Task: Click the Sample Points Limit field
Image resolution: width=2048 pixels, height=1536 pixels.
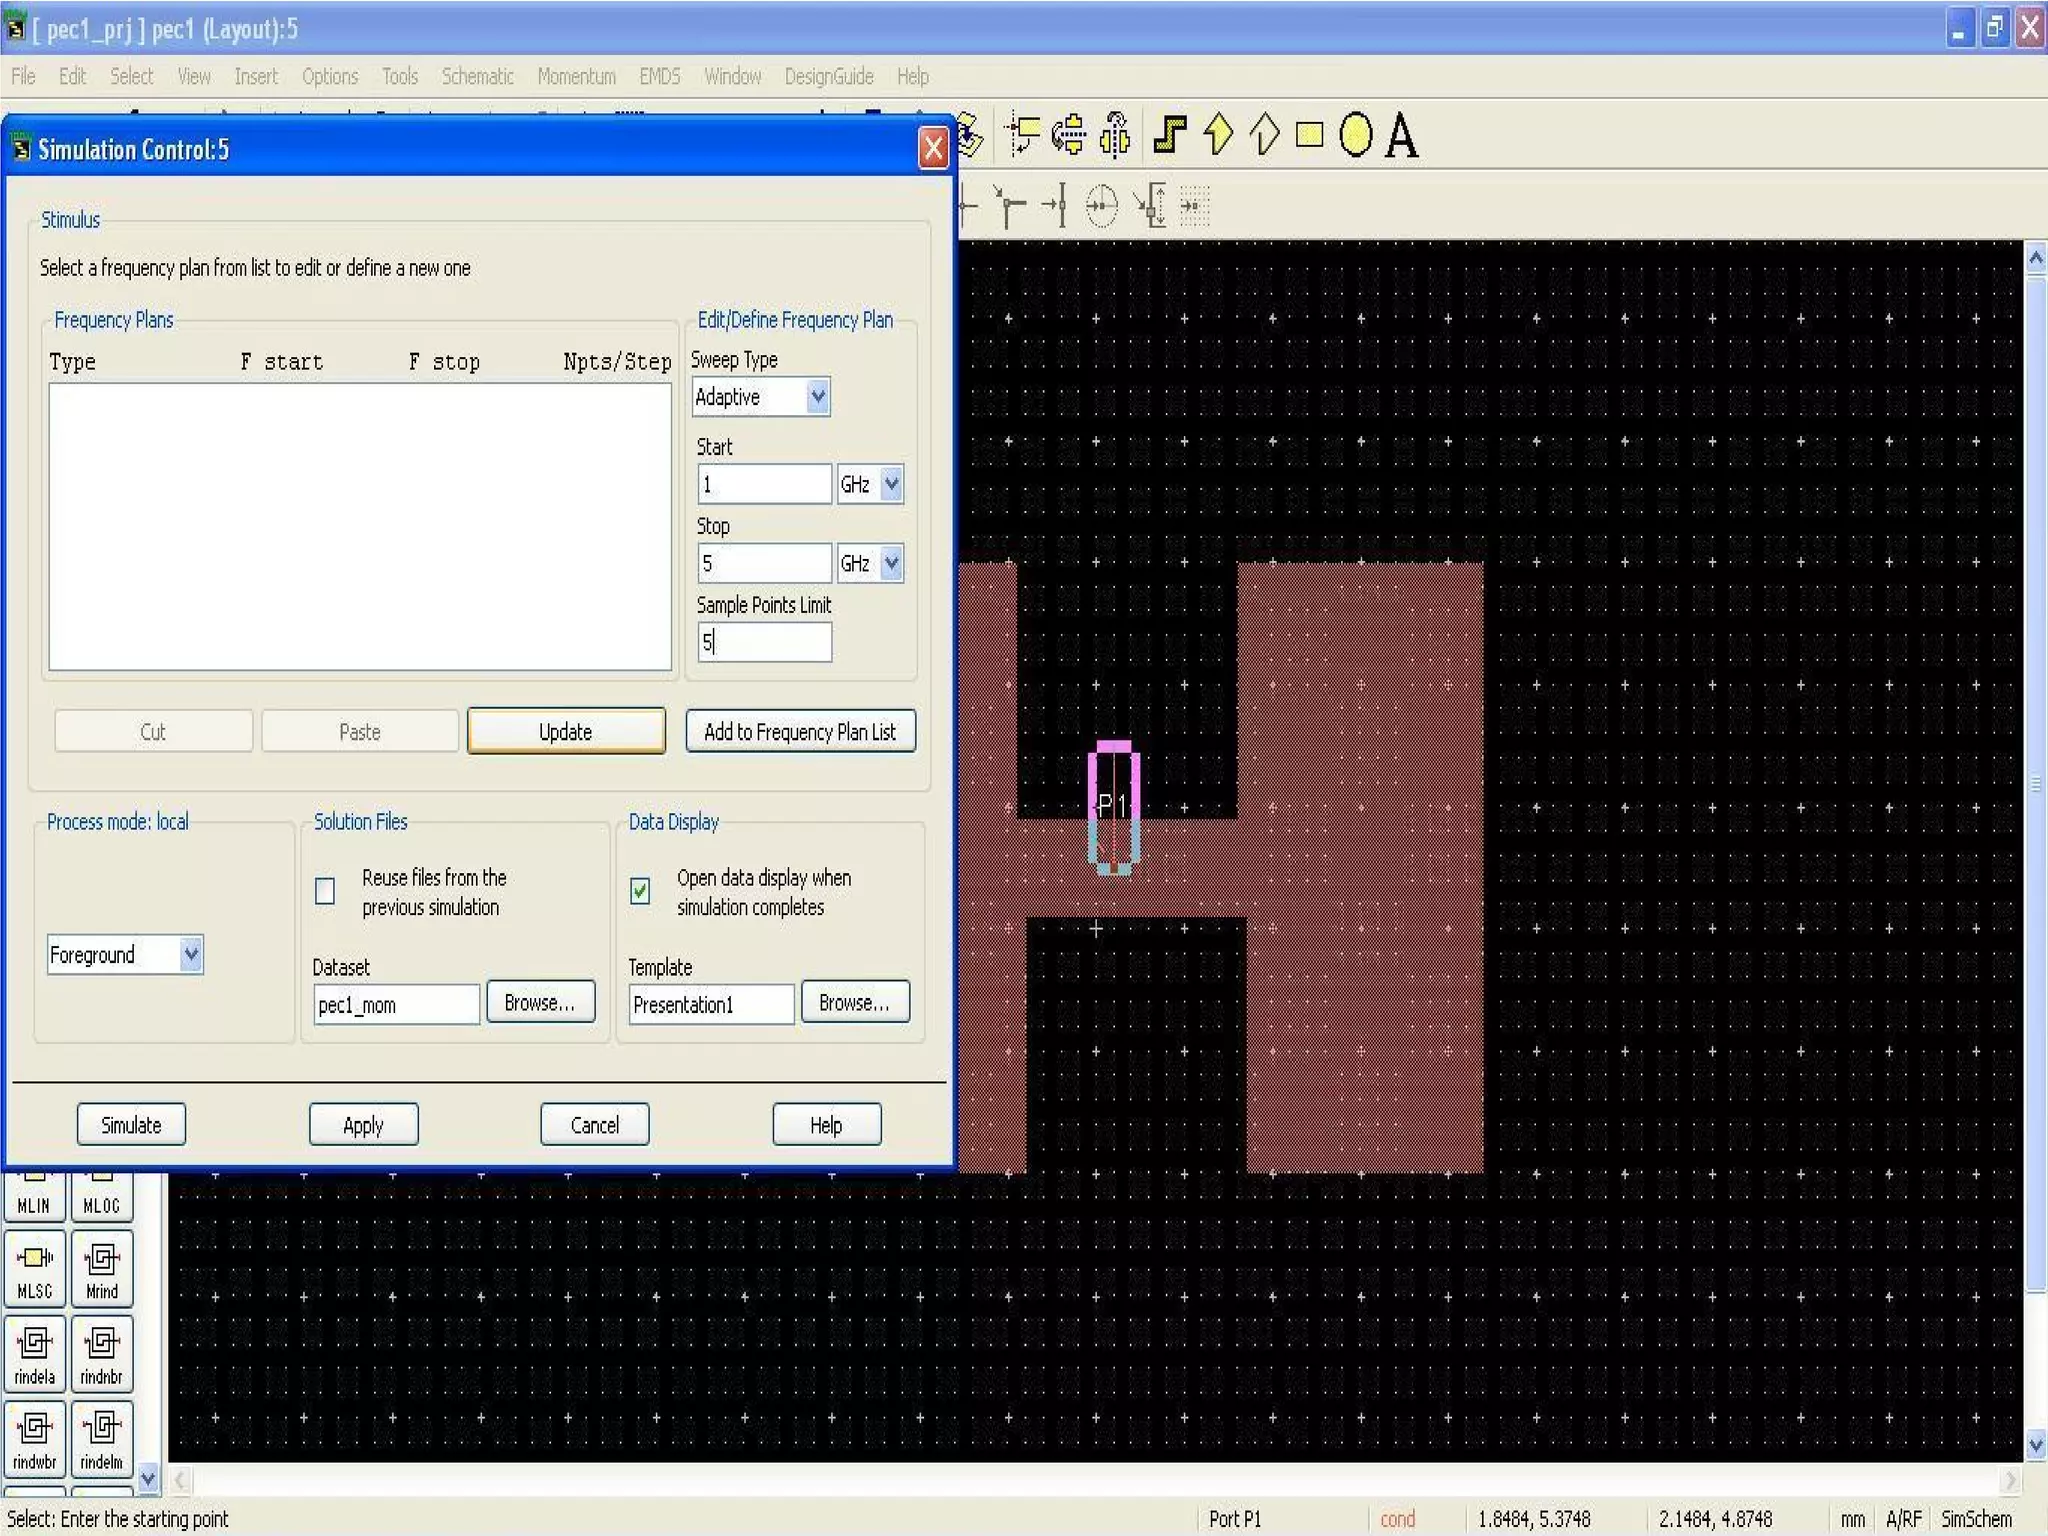Action: pos(764,642)
